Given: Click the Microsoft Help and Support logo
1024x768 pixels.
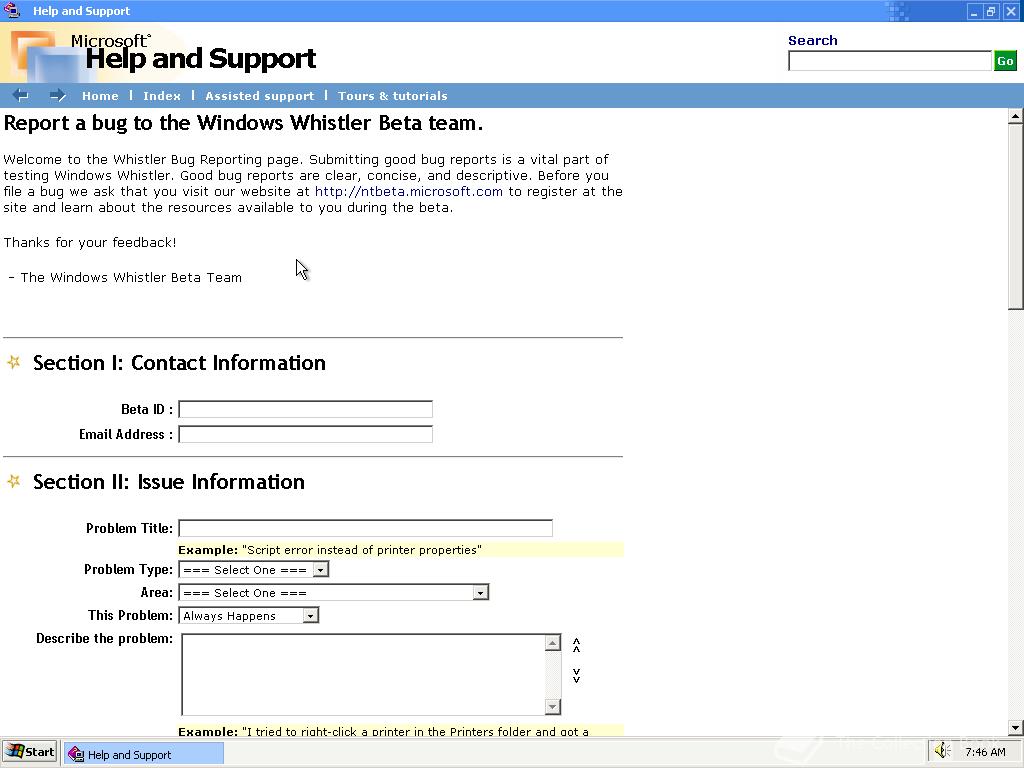Looking at the screenshot, I should tap(163, 52).
